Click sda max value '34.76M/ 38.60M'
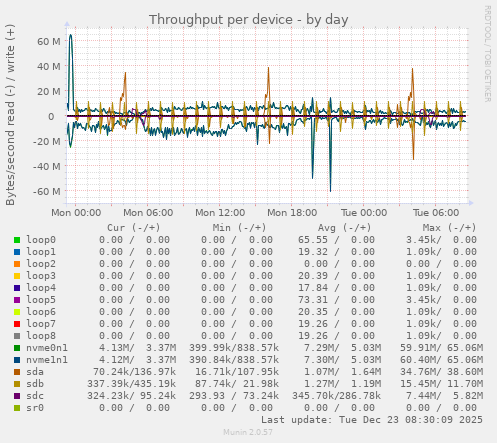 click(441, 372)
